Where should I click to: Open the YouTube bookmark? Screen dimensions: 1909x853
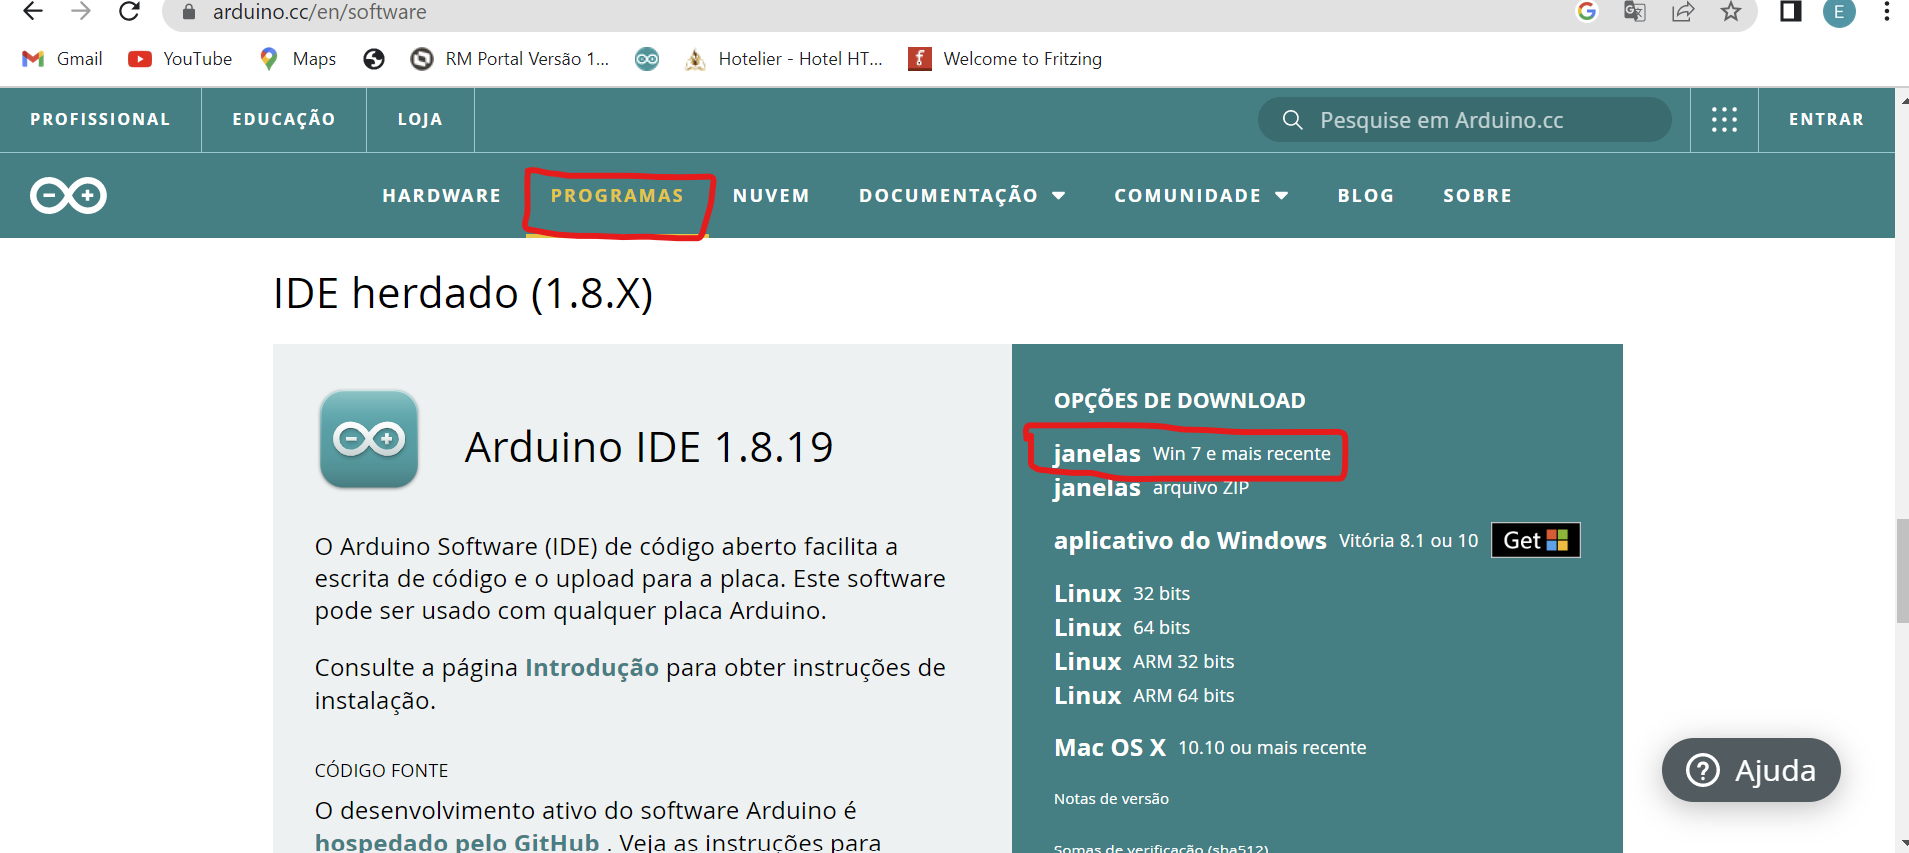pos(180,59)
